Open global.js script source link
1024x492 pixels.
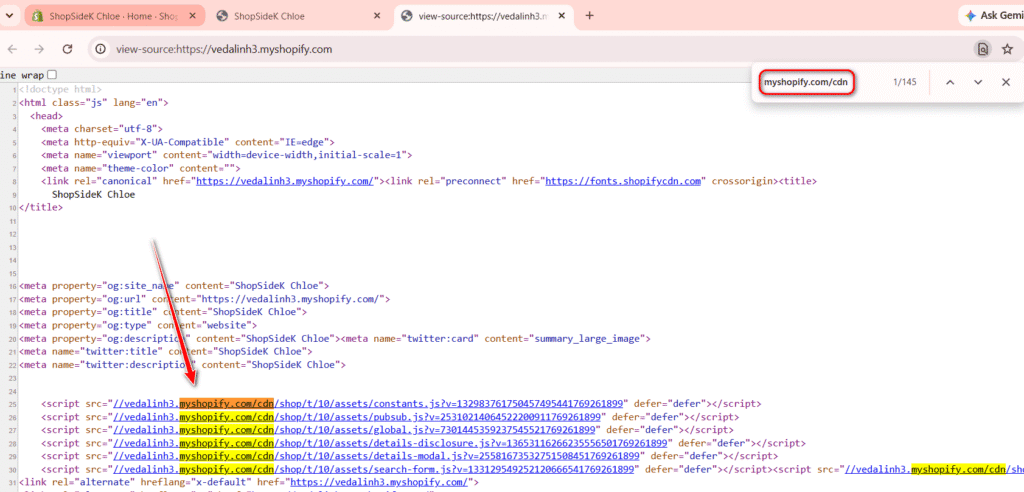click(x=354, y=430)
